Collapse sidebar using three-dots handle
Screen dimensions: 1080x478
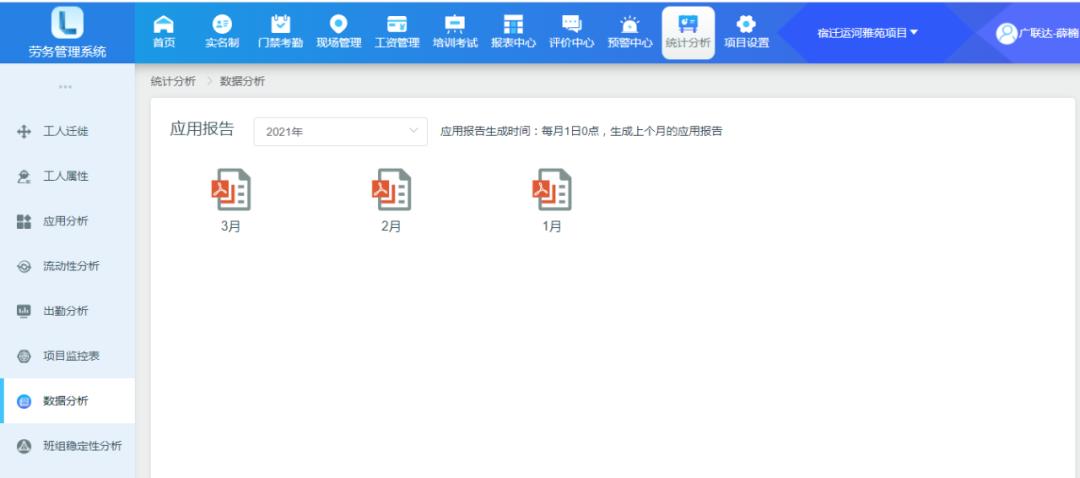click(66, 86)
